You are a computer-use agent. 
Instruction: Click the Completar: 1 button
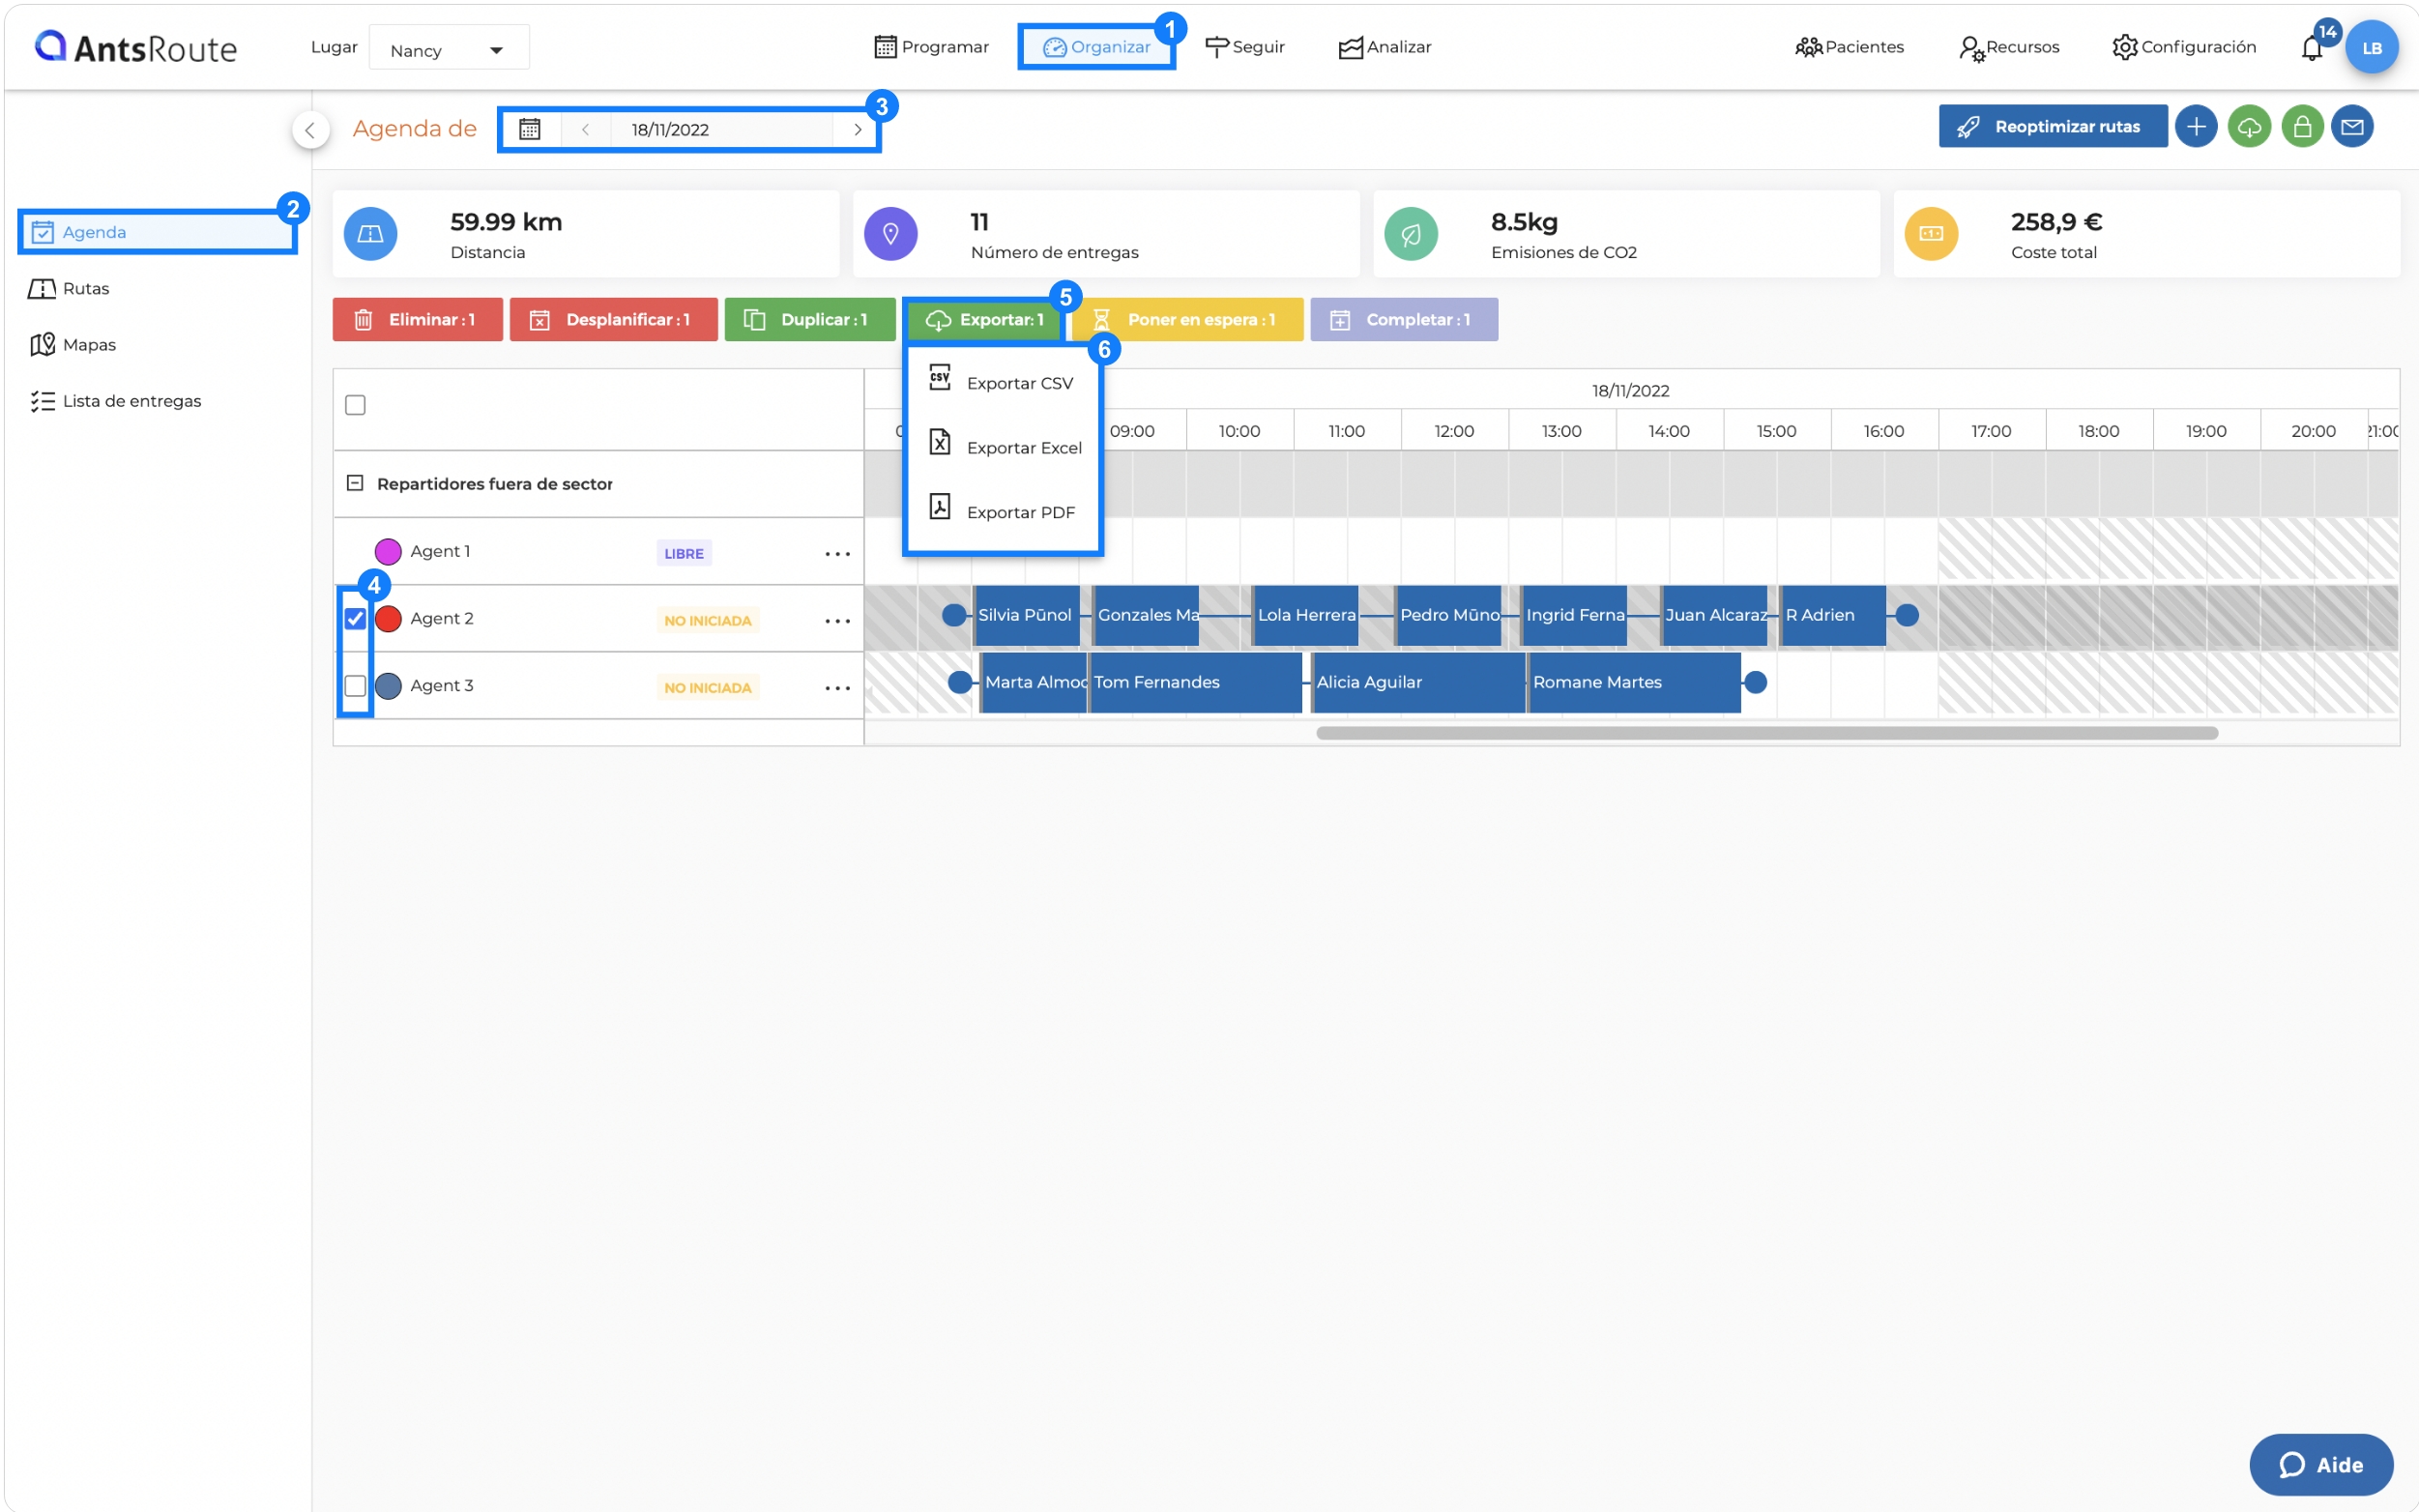pyautogui.click(x=1404, y=319)
